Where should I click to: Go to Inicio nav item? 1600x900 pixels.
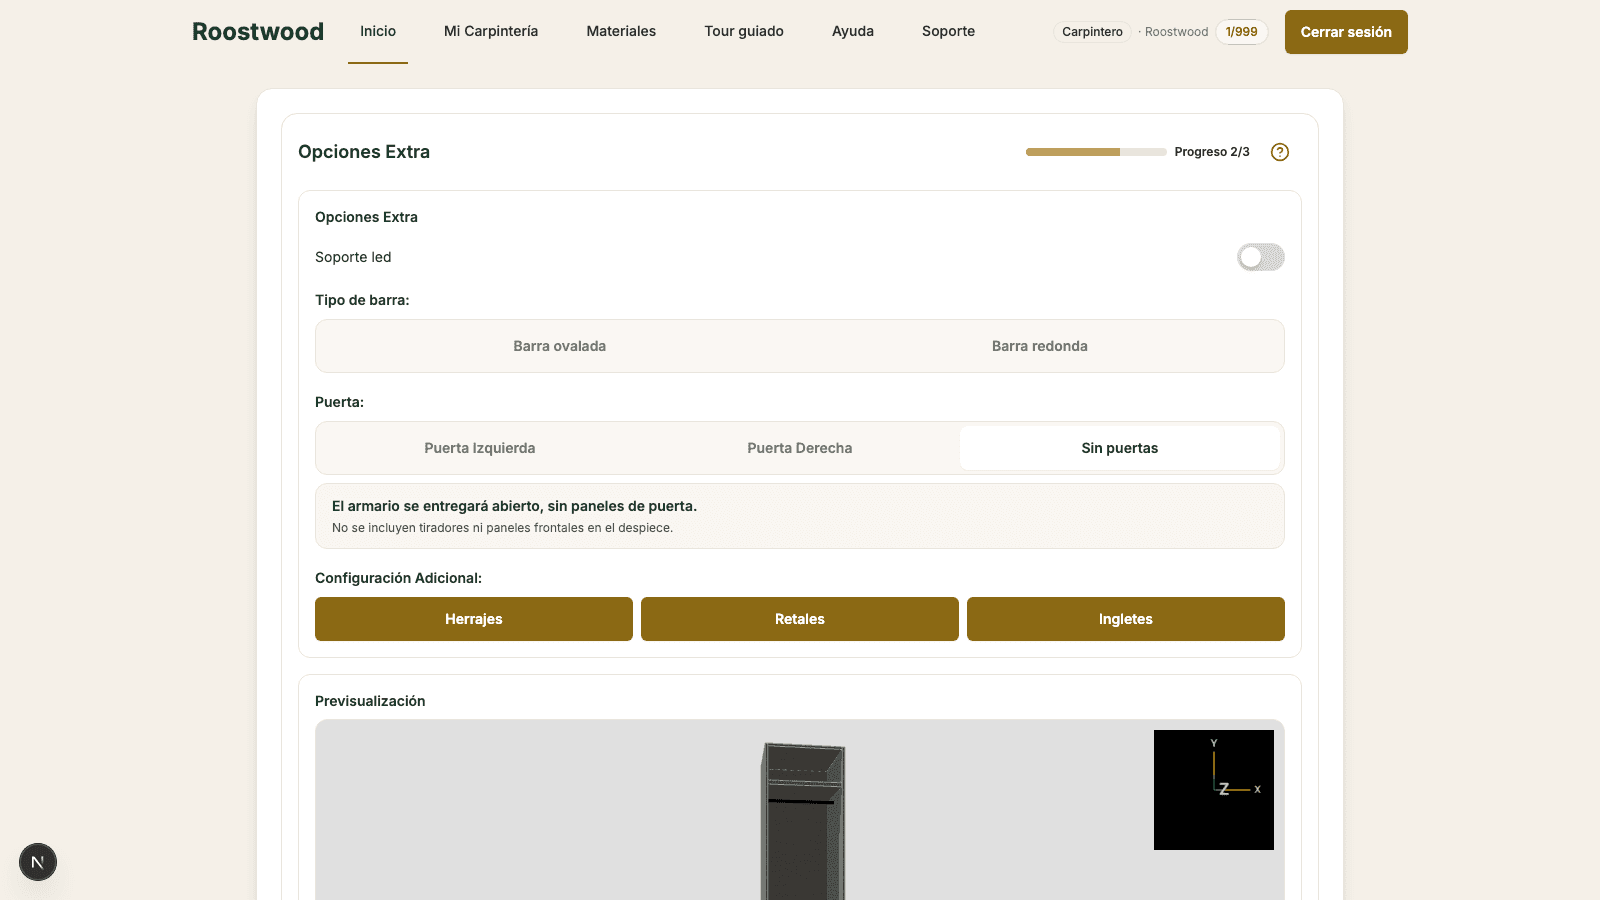[x=378, y=31]
